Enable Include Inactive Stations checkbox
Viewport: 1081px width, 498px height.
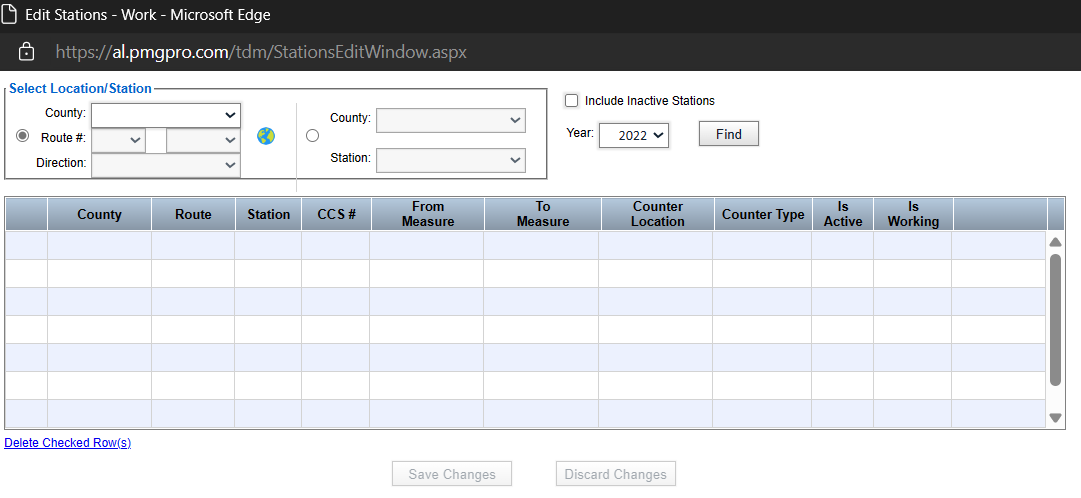571,101
